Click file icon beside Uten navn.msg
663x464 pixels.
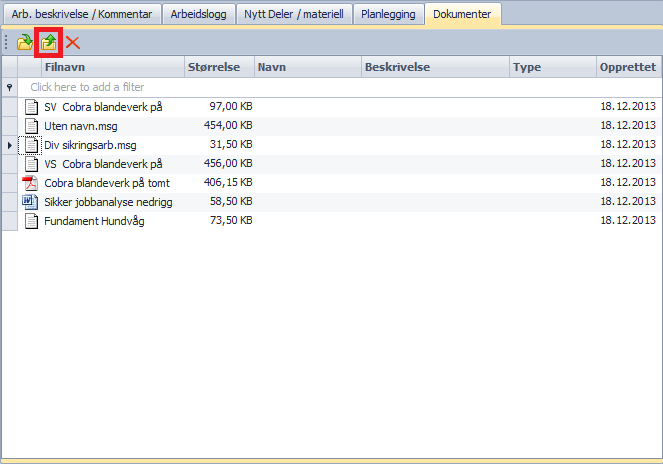30,126
